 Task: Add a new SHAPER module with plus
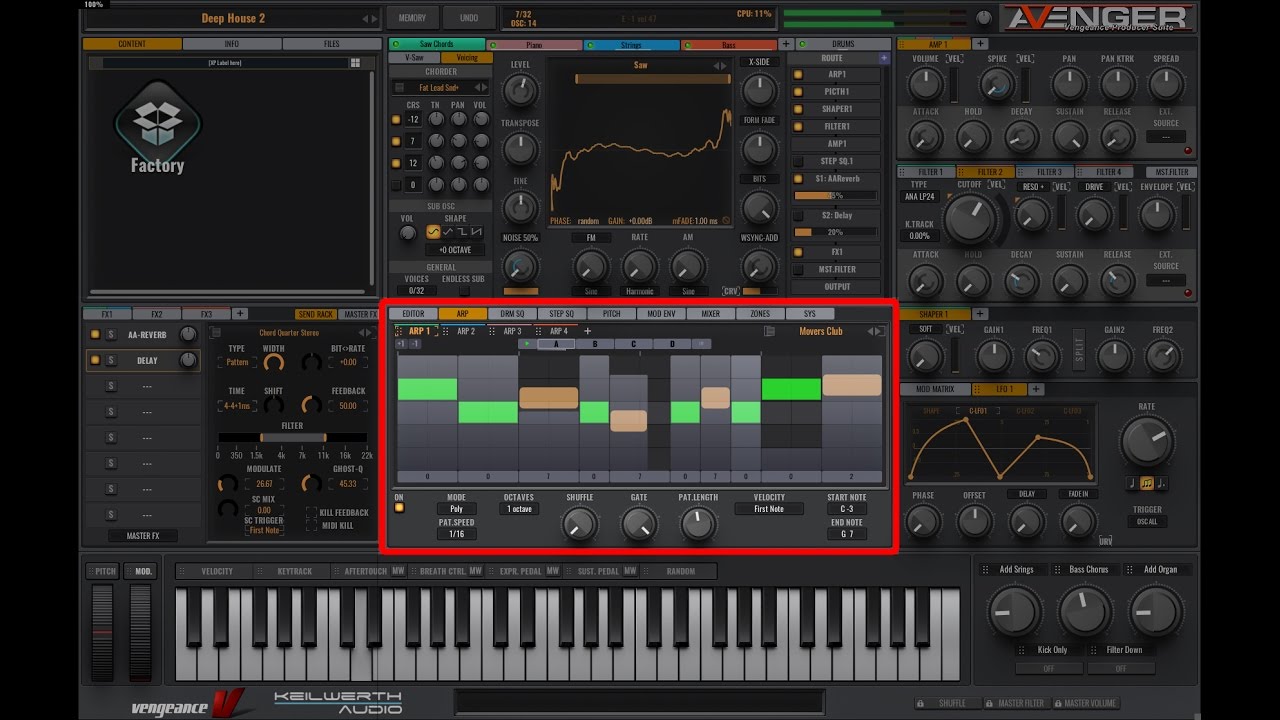[x=981, y=314]
